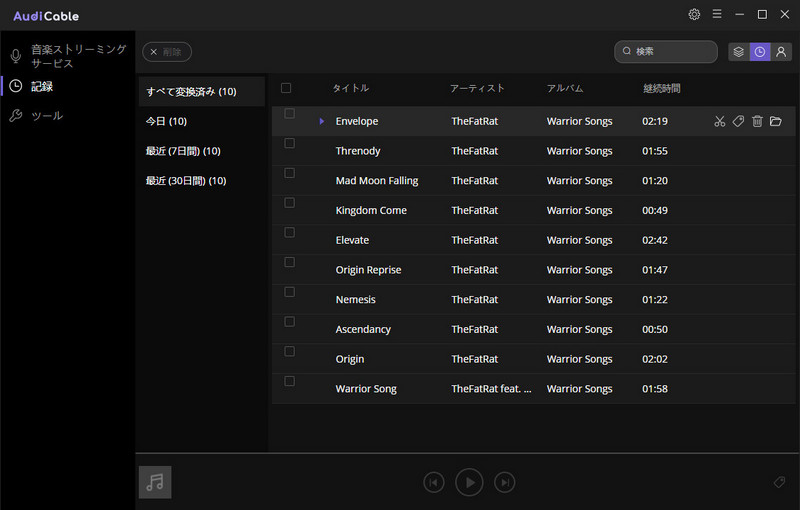Screen dimensions: 800x510
Task: Check the box for the Nemesis track
Action: (289, 292)
